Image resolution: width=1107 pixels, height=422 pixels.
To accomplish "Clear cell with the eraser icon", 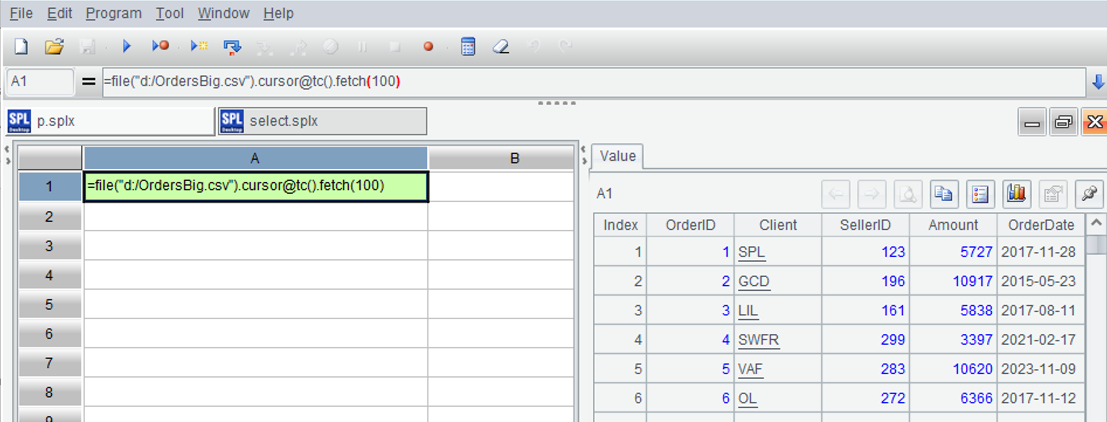I will (500, 47).
